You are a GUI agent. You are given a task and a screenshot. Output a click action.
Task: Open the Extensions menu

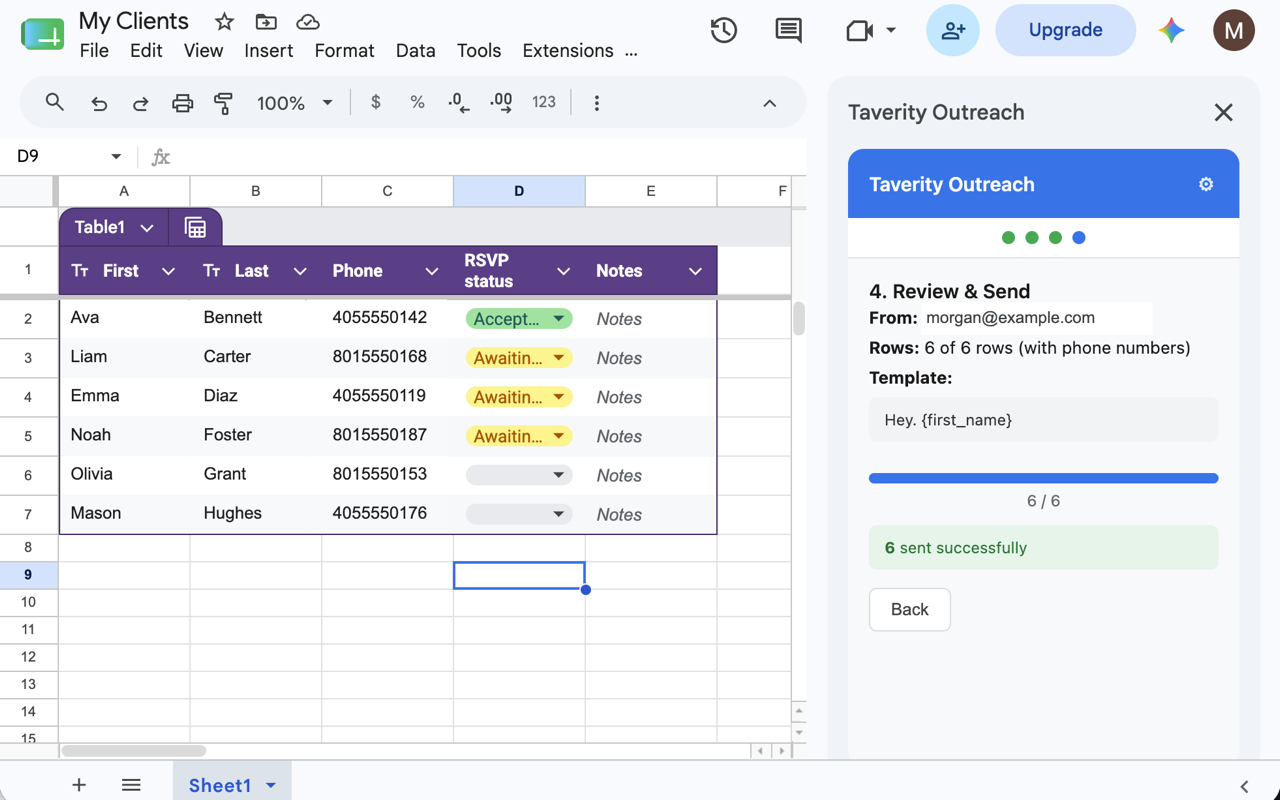click(x=568, y=51)
